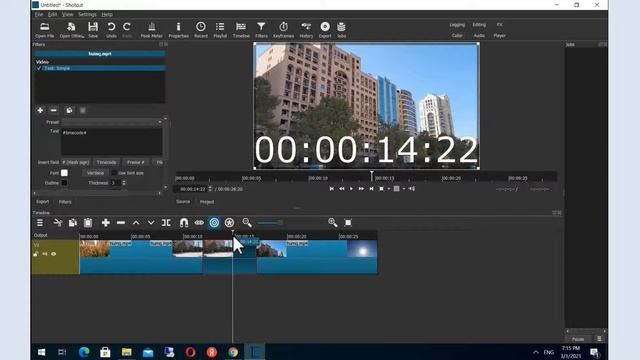Open the Recent files panel

tap(200, 30)
